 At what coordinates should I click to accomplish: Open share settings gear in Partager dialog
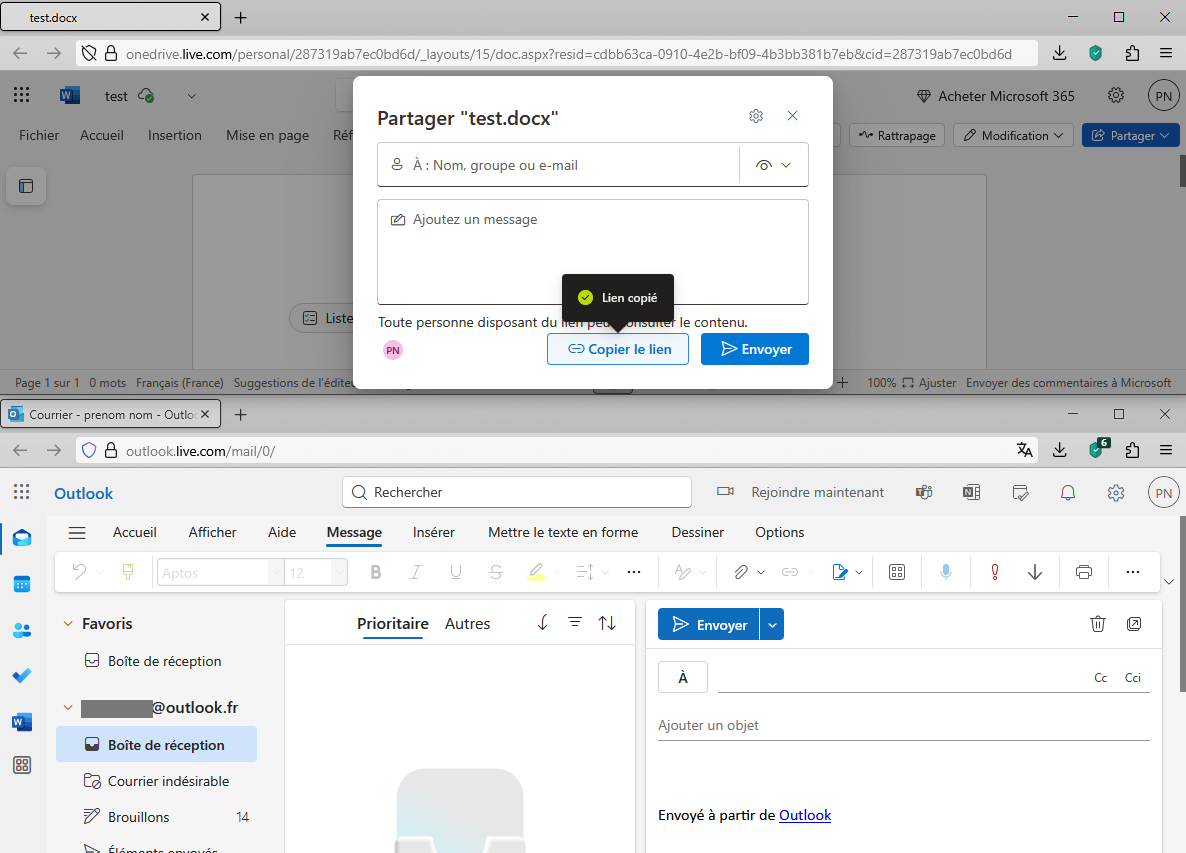pyautogui.click(x=756, y=116)
